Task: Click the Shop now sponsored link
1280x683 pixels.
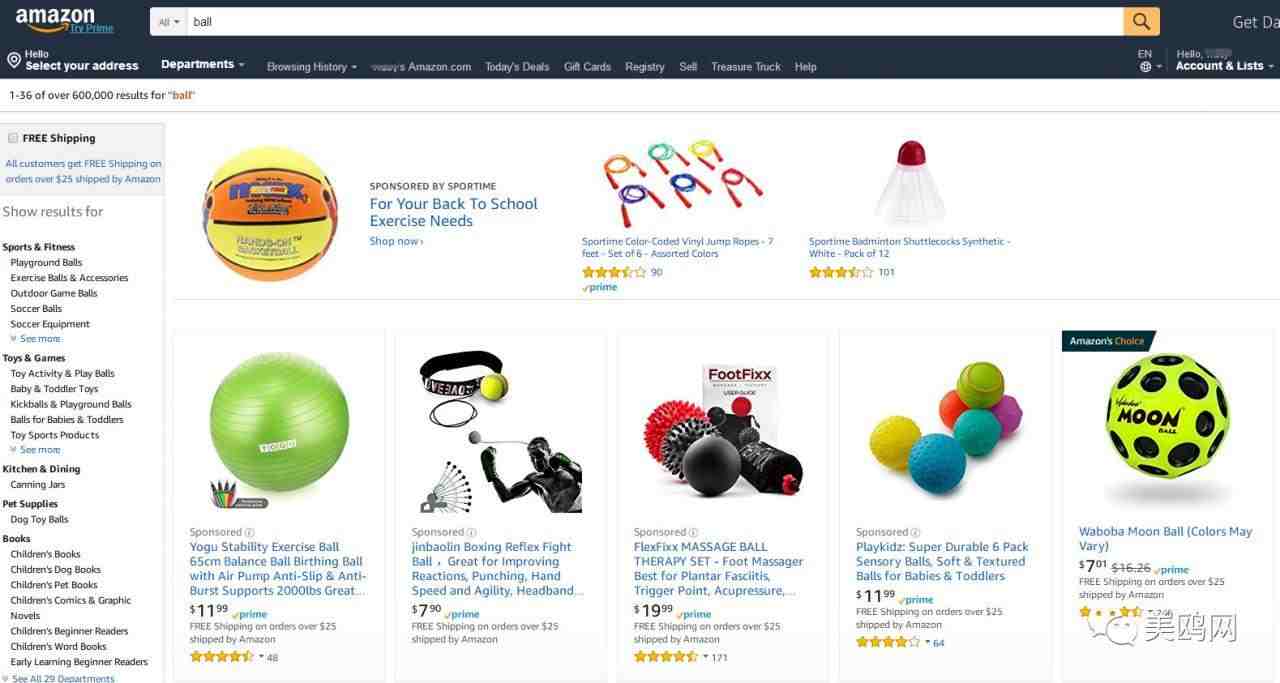Action: point(396,241)
